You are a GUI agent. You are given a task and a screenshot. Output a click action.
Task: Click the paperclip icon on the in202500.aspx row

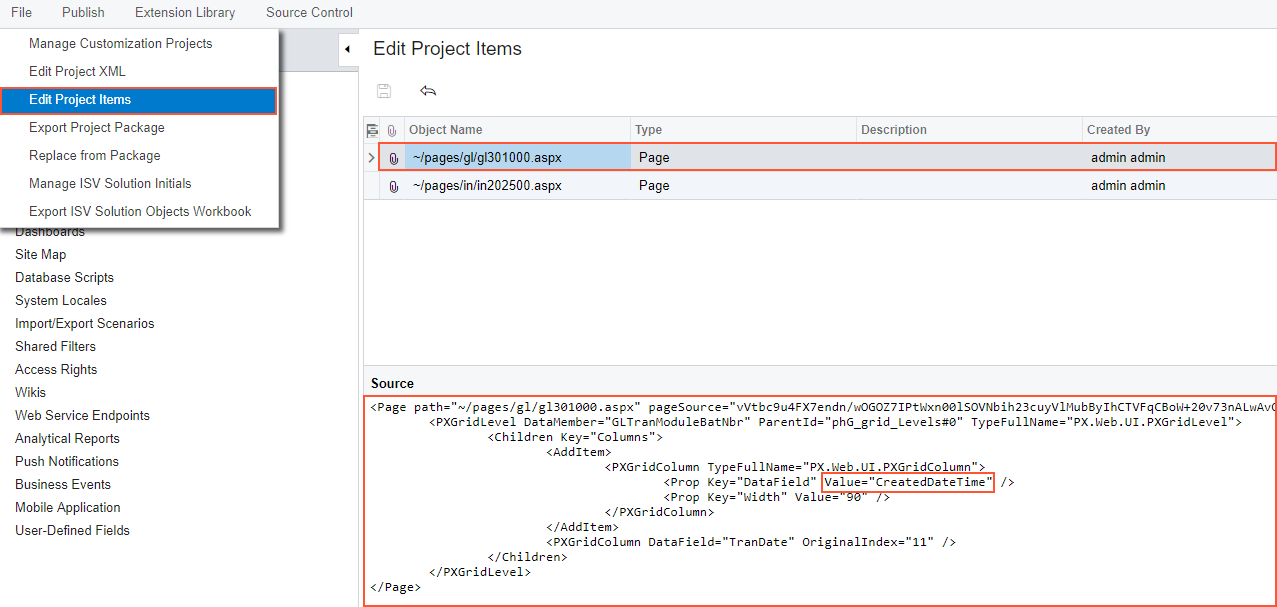(x=393, y=186)
